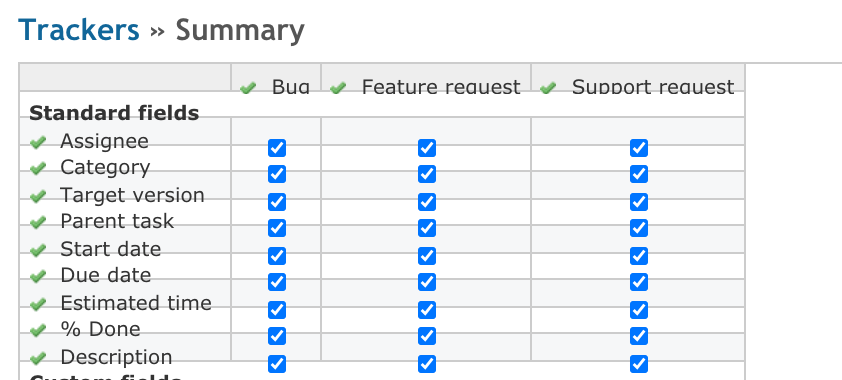
Task: Click the green check icon for Assignee row
Action: pos(38,143)
